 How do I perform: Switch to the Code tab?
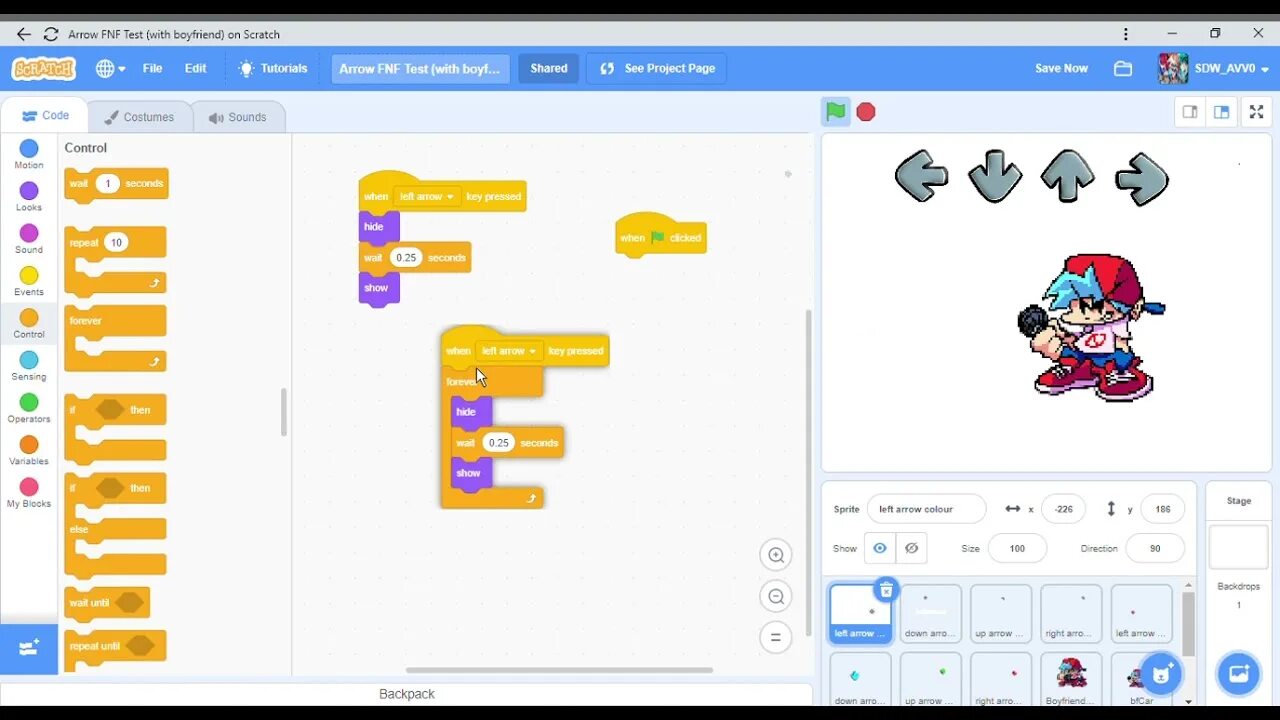(x=45, y=116)
